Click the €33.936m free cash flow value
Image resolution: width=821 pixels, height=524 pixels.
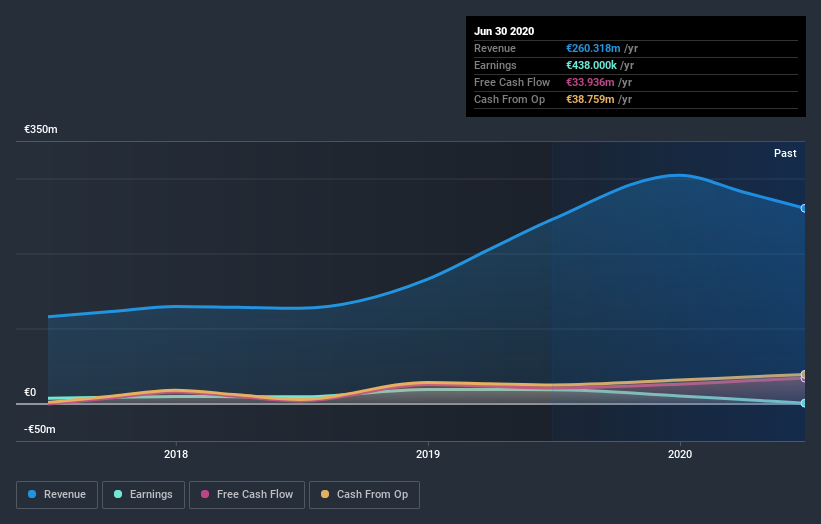click(x=590, y=82)
